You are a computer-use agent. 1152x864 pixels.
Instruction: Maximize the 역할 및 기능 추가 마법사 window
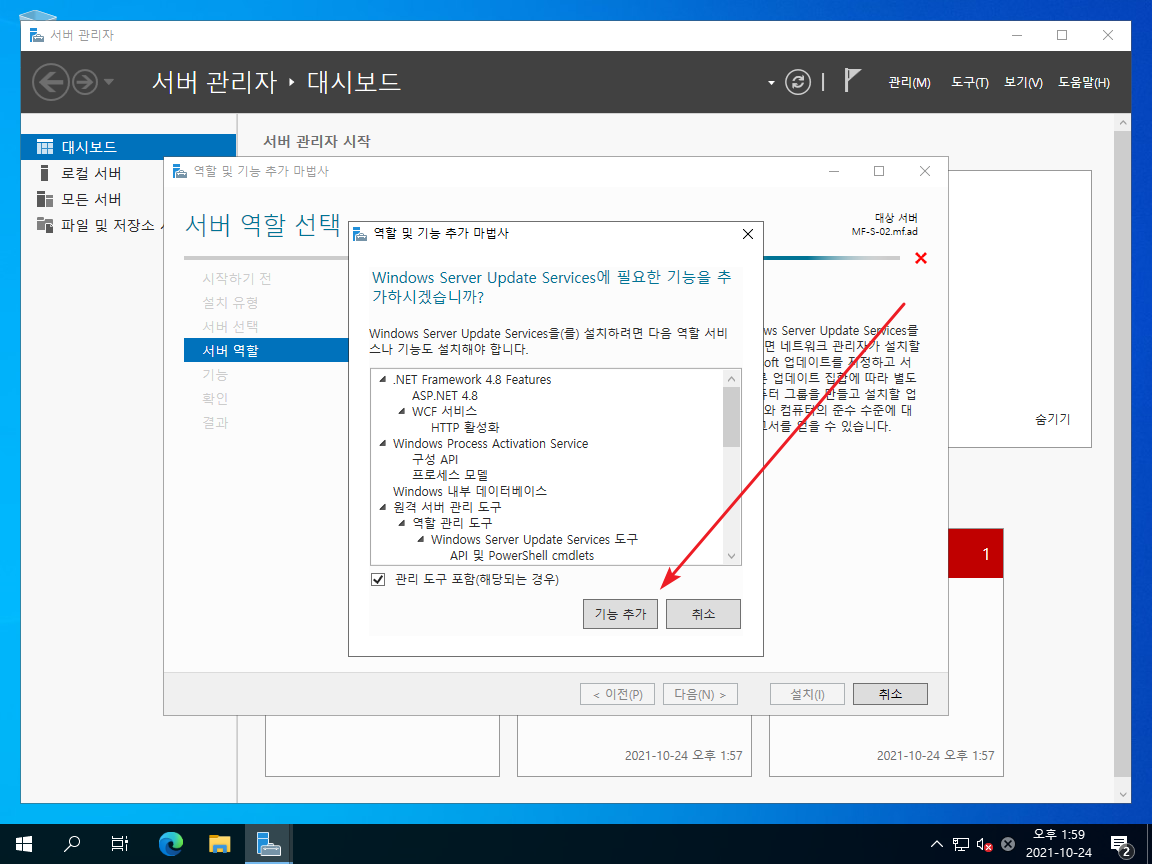coord(879,171)
